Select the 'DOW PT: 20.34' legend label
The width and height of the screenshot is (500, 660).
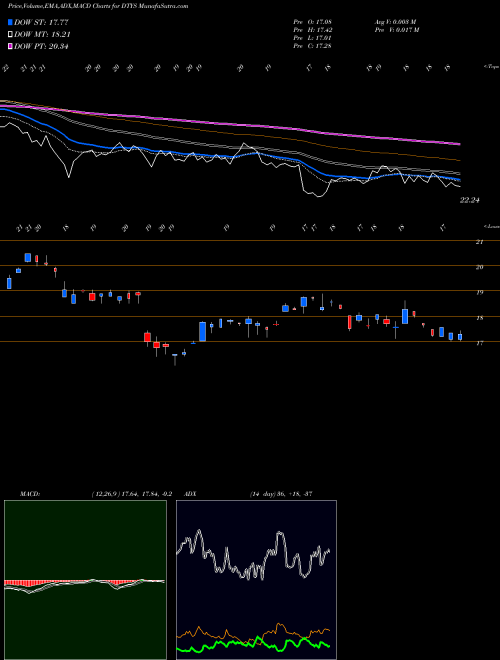click(x=41, y=46)
